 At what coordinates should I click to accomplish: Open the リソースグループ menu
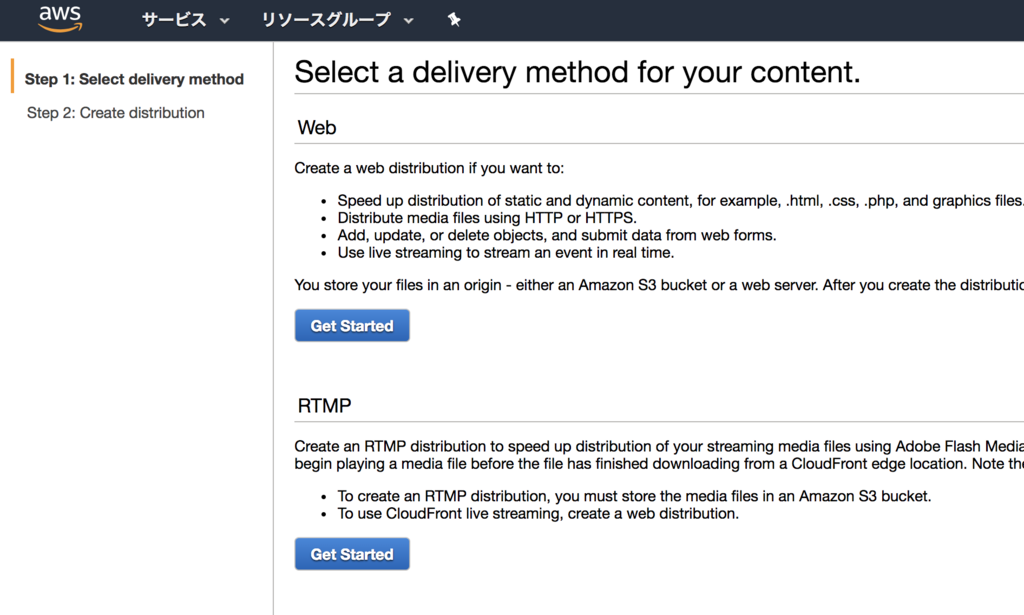pyautogui.click(x=325, y=20)
